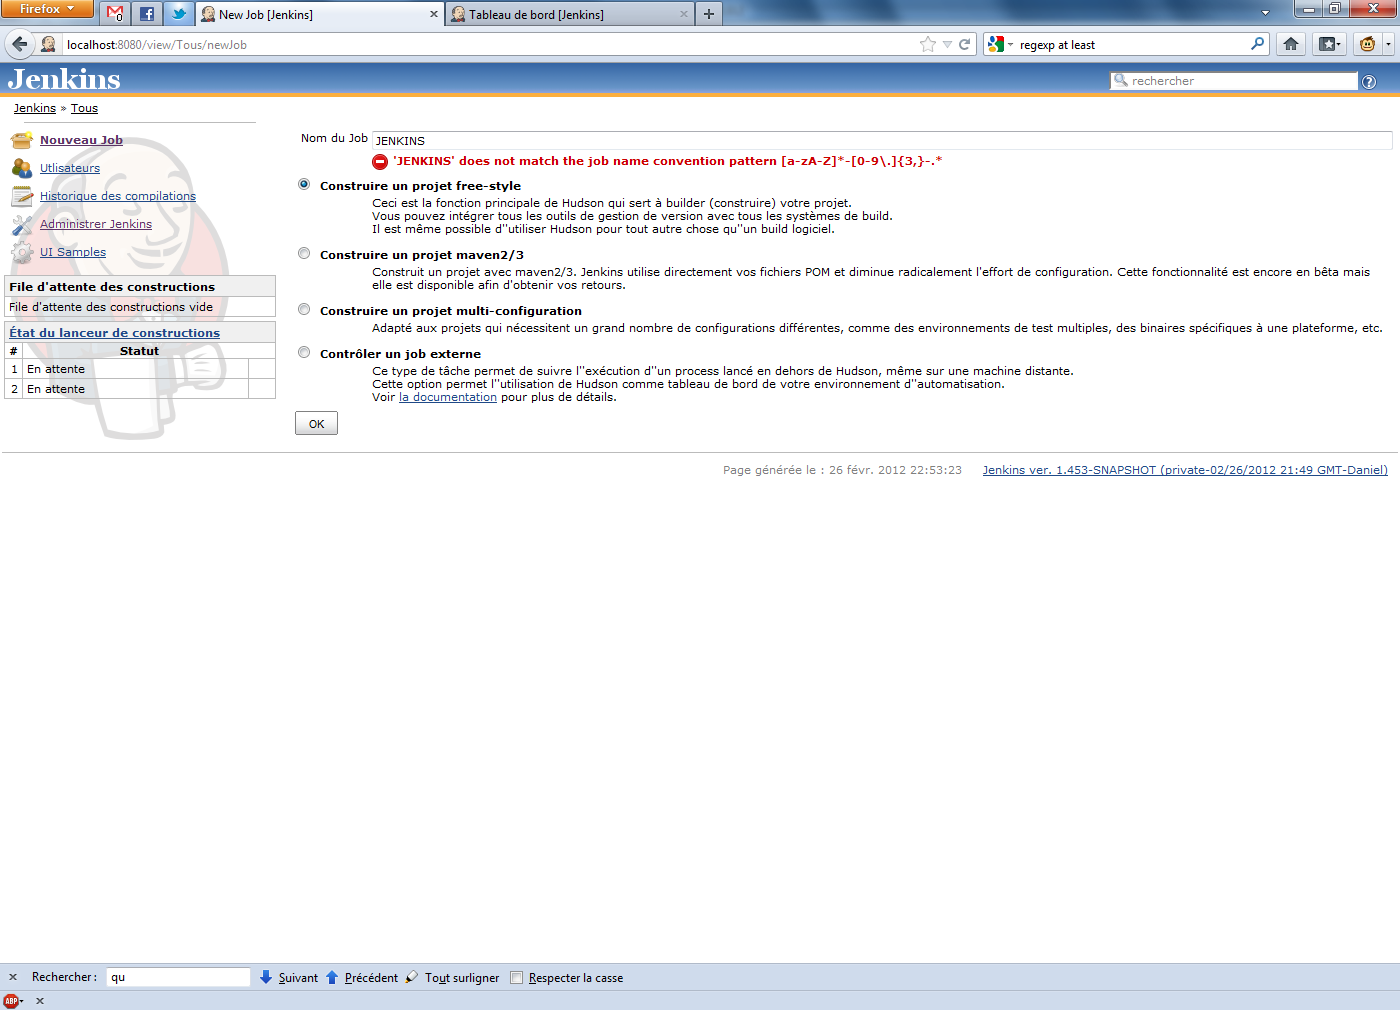Viewport: 1400px width, 1010px height.
Task: Click the Nouveau Job folder icon
Action: (22, 140)
